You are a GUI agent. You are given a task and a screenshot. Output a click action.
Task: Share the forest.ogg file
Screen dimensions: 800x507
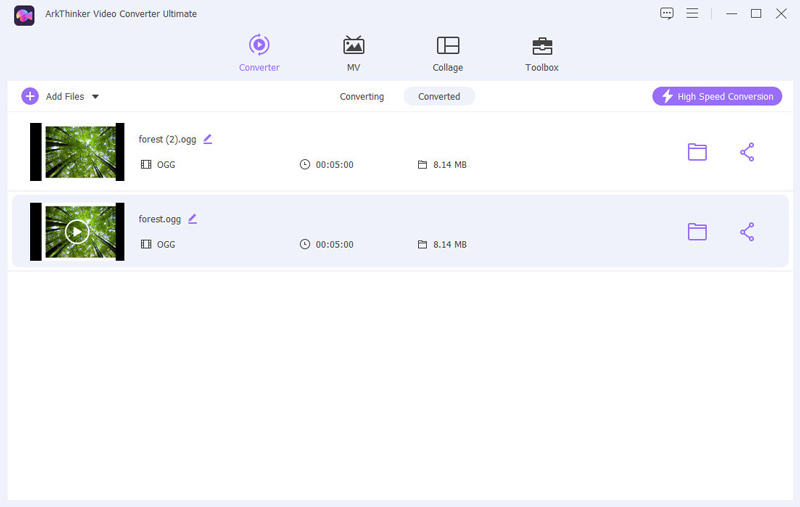click(747, 232)
